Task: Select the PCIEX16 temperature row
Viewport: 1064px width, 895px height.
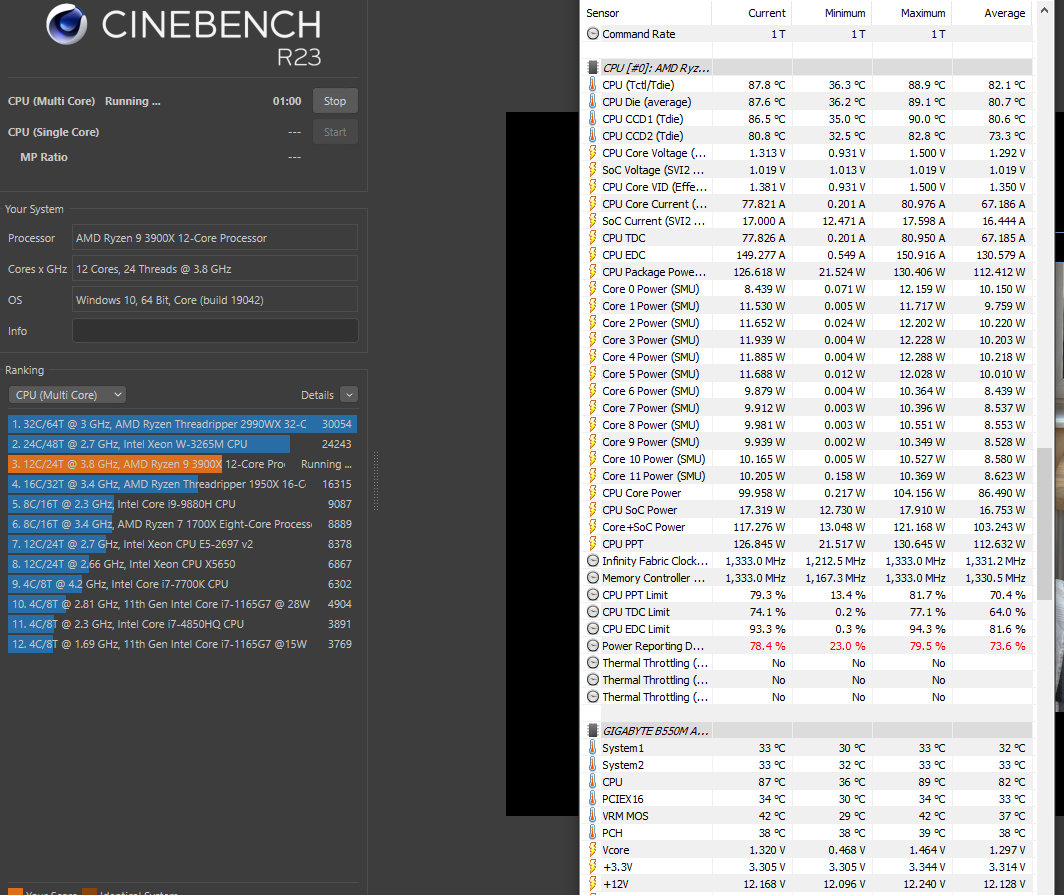Action: [x=808, y=799]
